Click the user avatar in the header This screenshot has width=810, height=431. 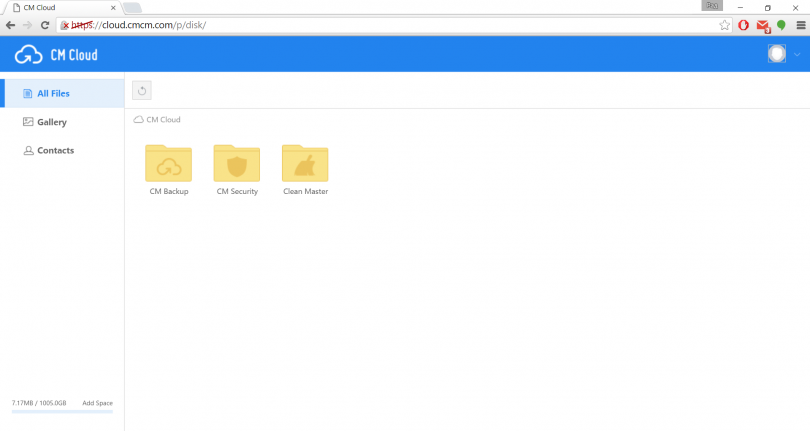tap(776, 54)
